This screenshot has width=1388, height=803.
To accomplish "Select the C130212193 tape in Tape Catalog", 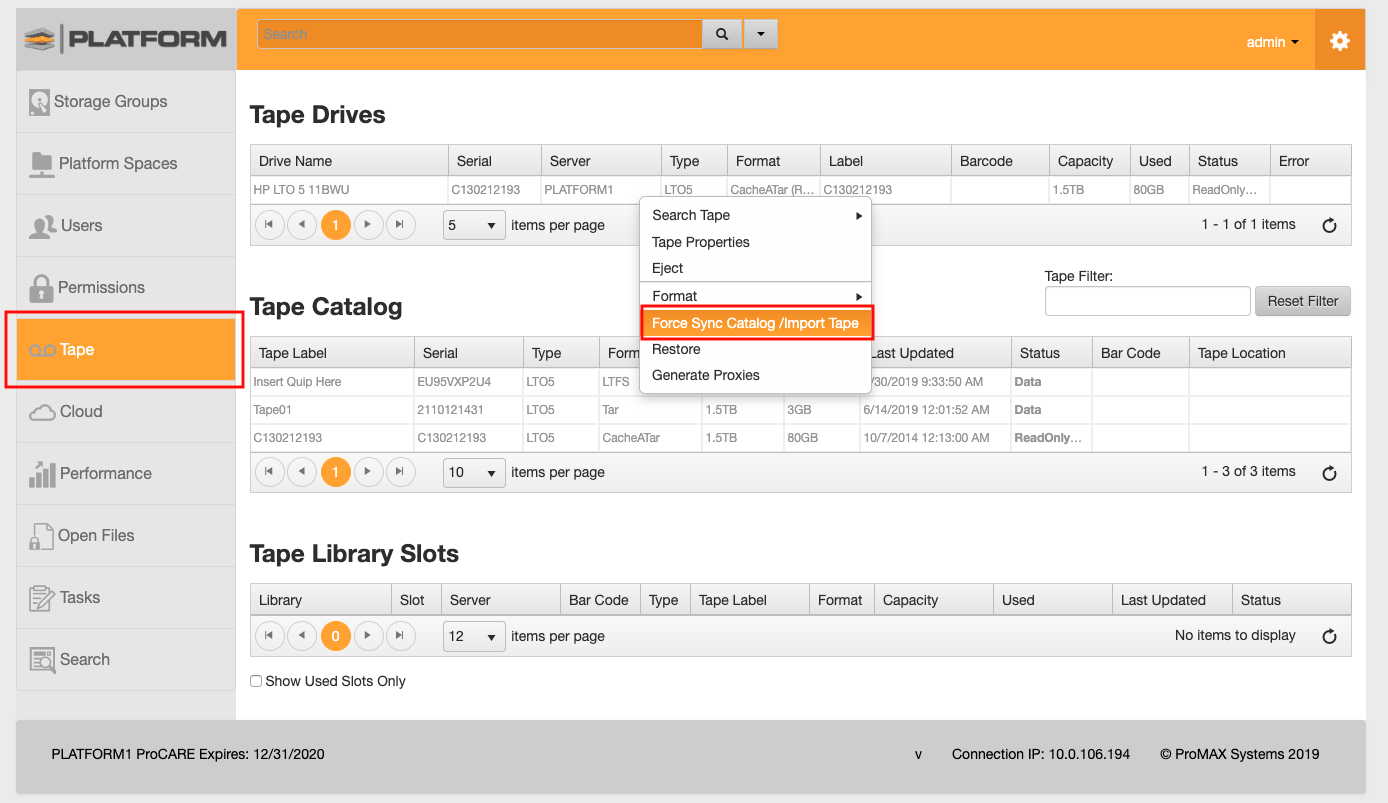I will [x=800, y=438].
